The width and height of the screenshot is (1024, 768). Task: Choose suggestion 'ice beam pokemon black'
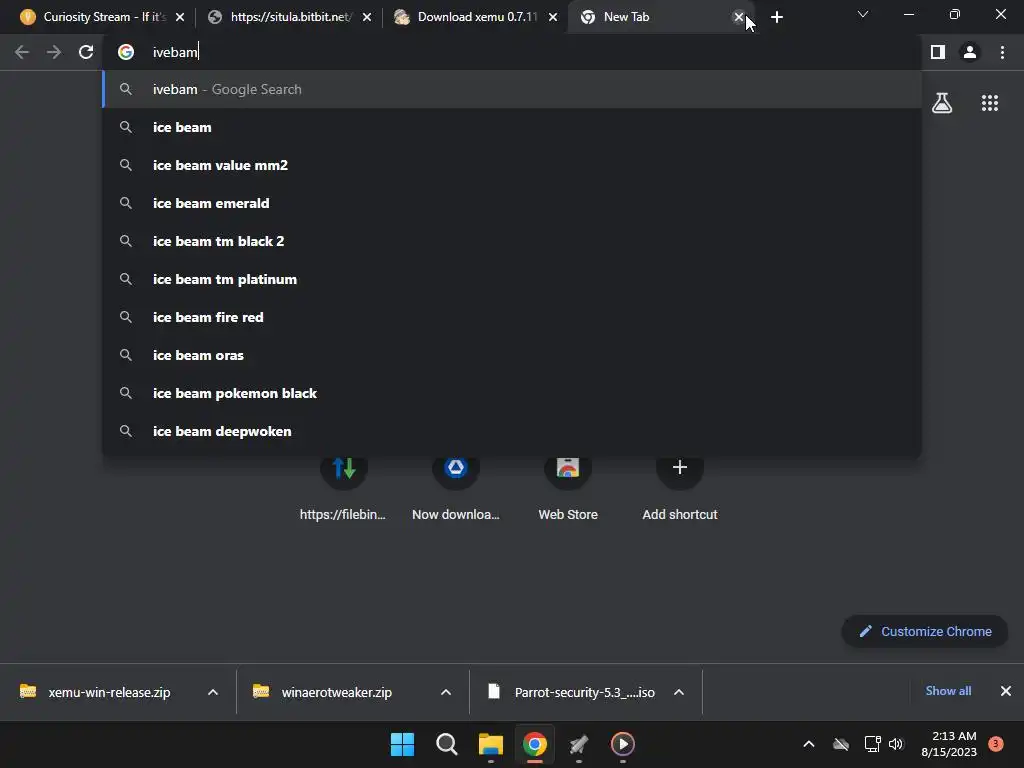pos(512,393)
